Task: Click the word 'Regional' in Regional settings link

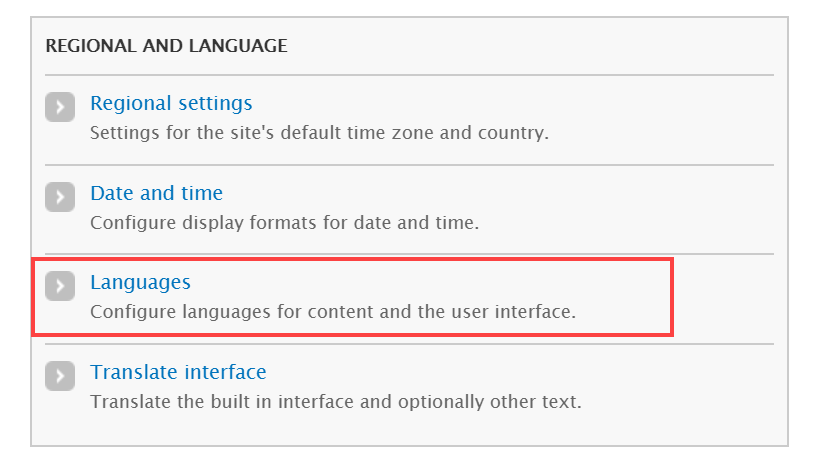Action: (131, 104)
